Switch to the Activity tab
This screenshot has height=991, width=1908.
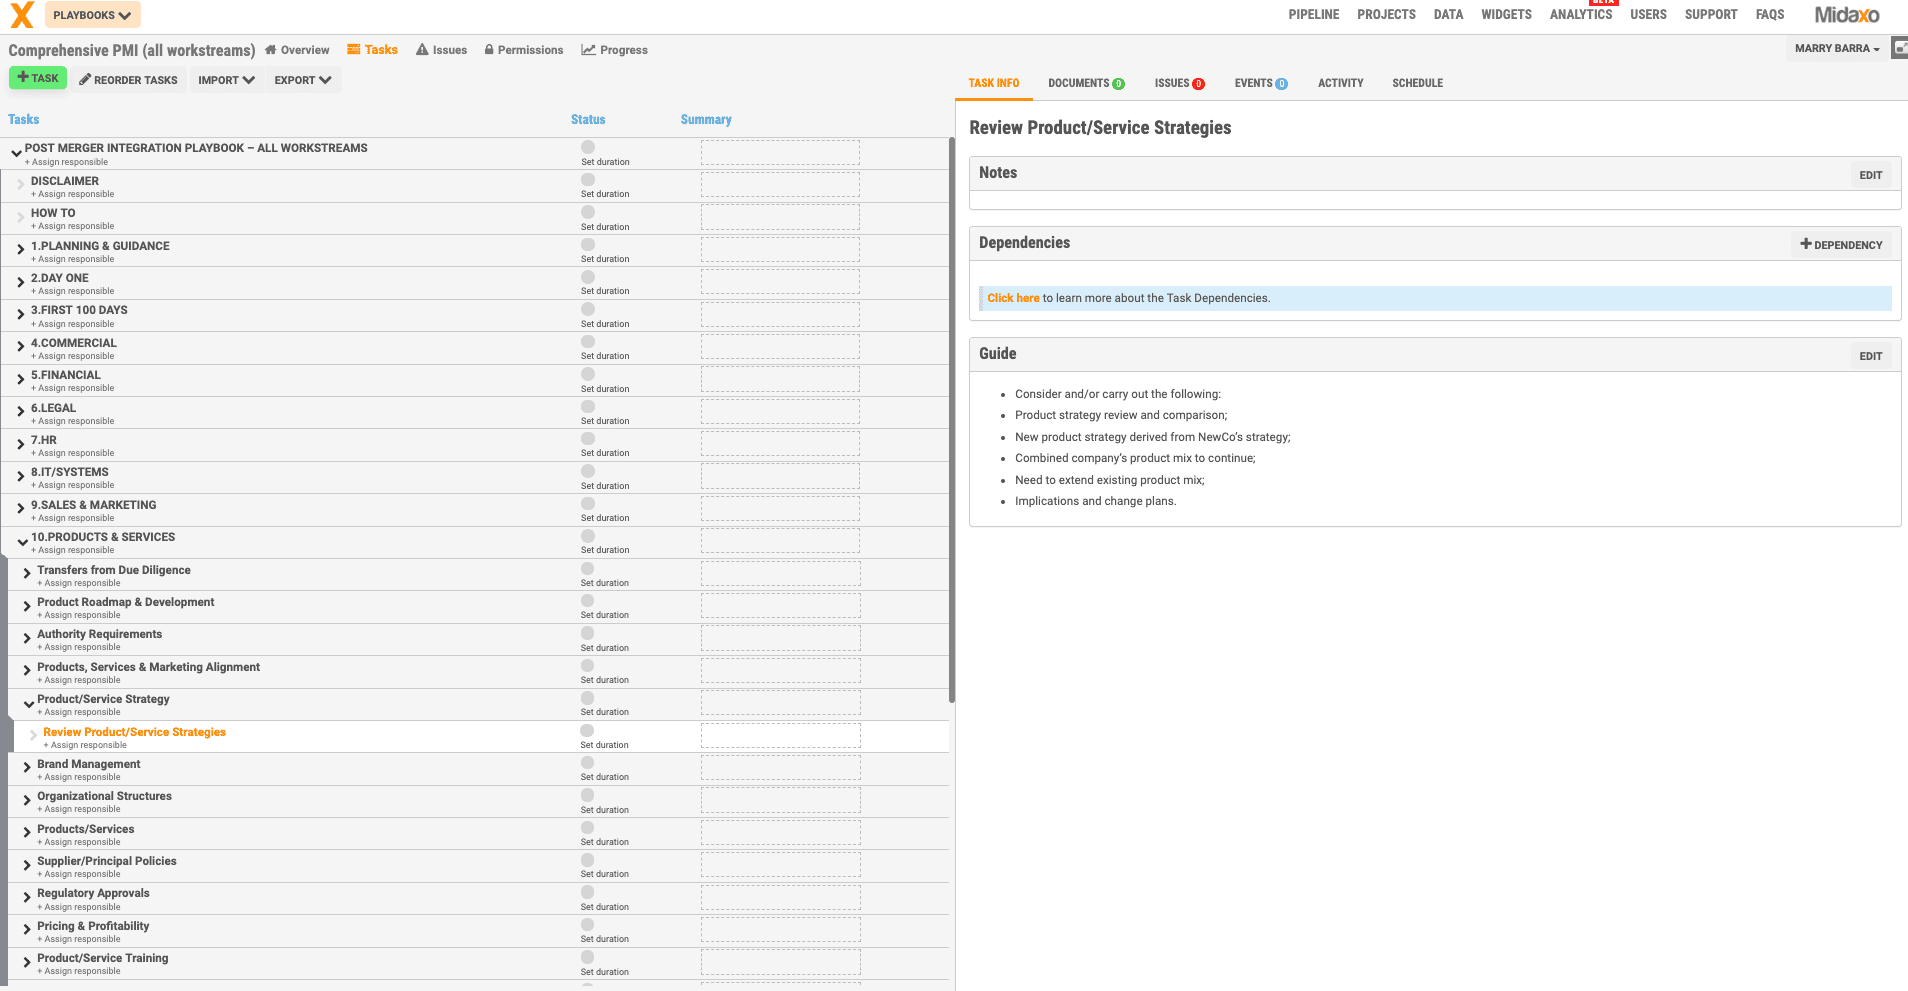pyautogui.click(x=1340, y=83)
